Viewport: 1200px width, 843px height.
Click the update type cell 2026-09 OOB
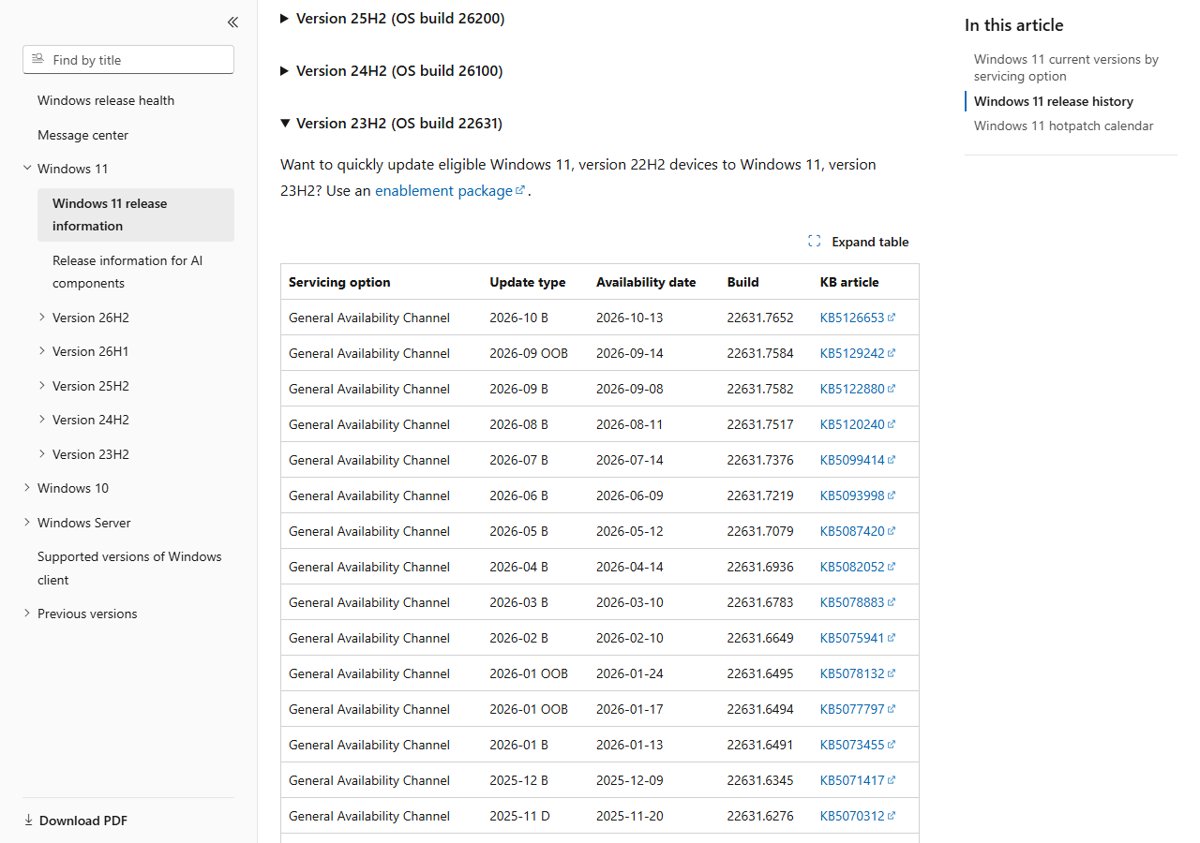(528, 353)
